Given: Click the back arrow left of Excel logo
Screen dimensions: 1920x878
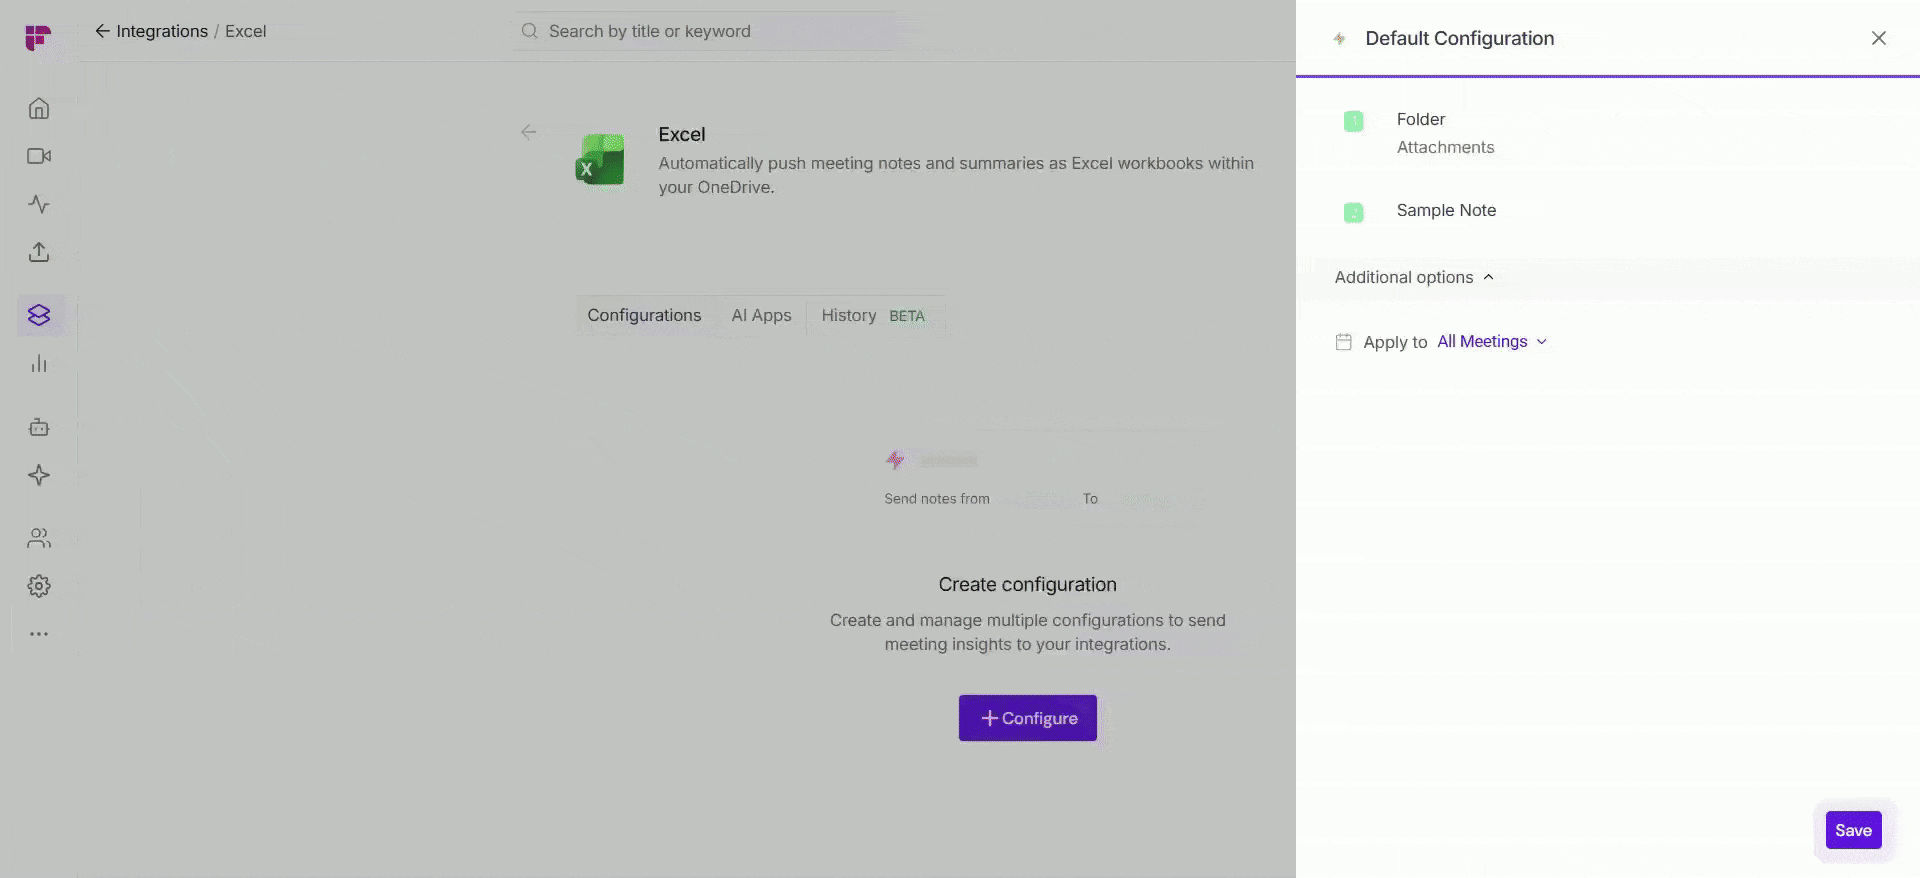Looking at the screenshot, I should 529,132.
